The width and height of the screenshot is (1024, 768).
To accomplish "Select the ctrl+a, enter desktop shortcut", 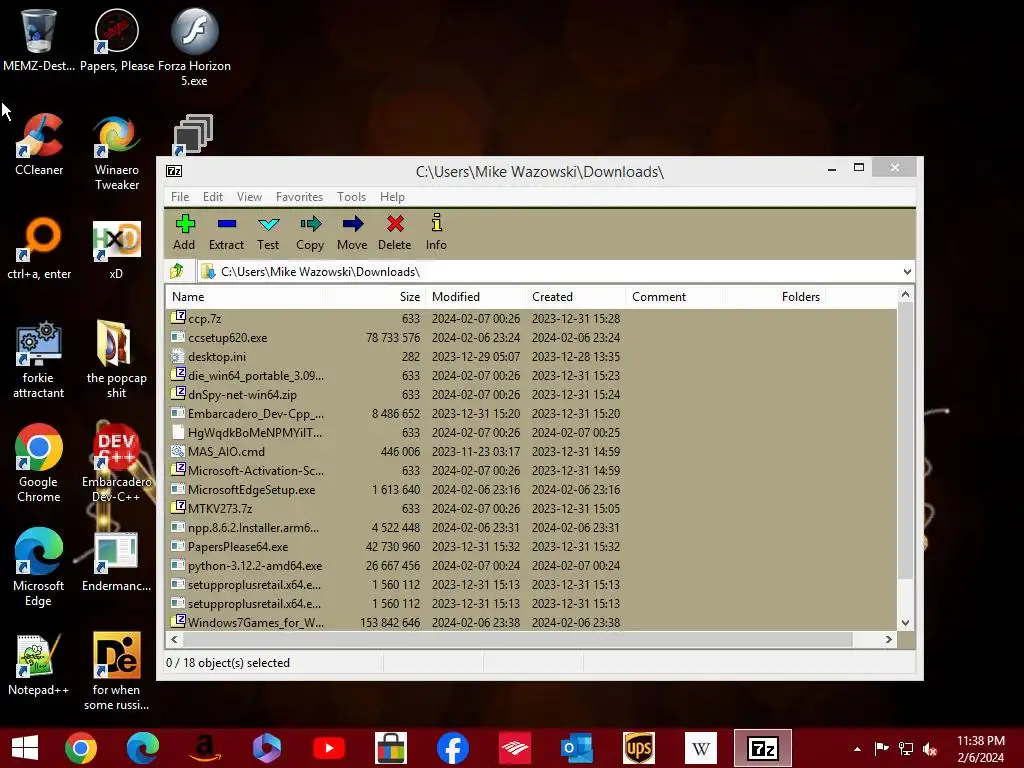I will [39, 249].
